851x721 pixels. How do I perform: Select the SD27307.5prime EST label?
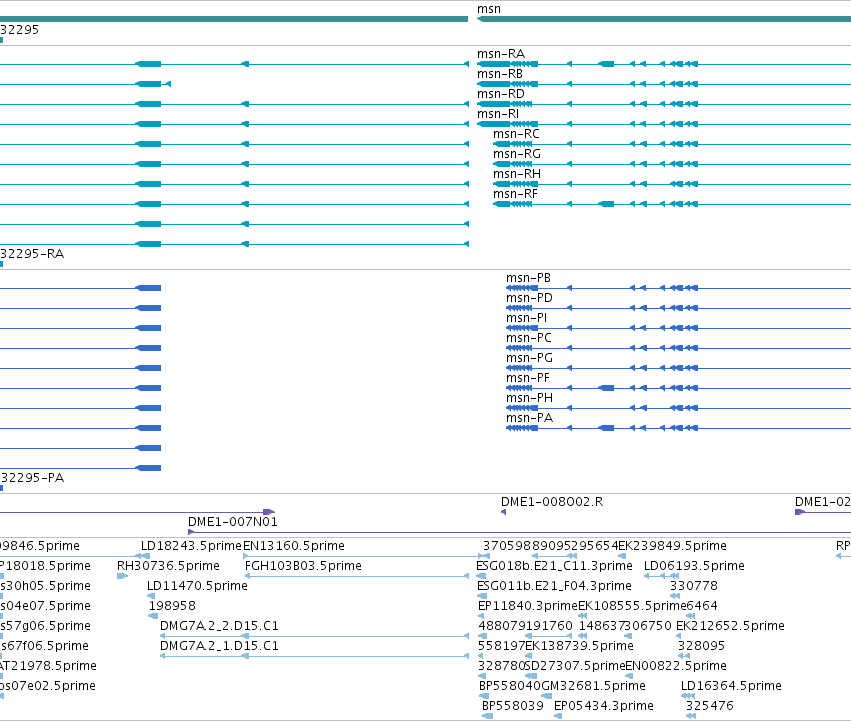575,667
